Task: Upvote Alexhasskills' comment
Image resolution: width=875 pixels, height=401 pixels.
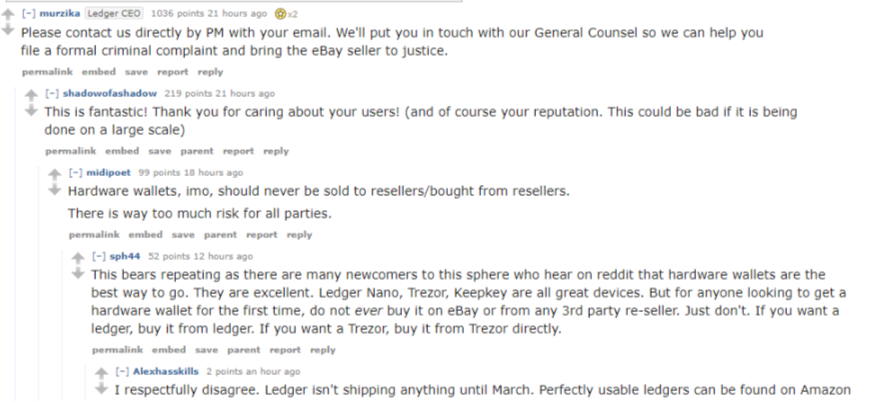Action: point(102,373)
